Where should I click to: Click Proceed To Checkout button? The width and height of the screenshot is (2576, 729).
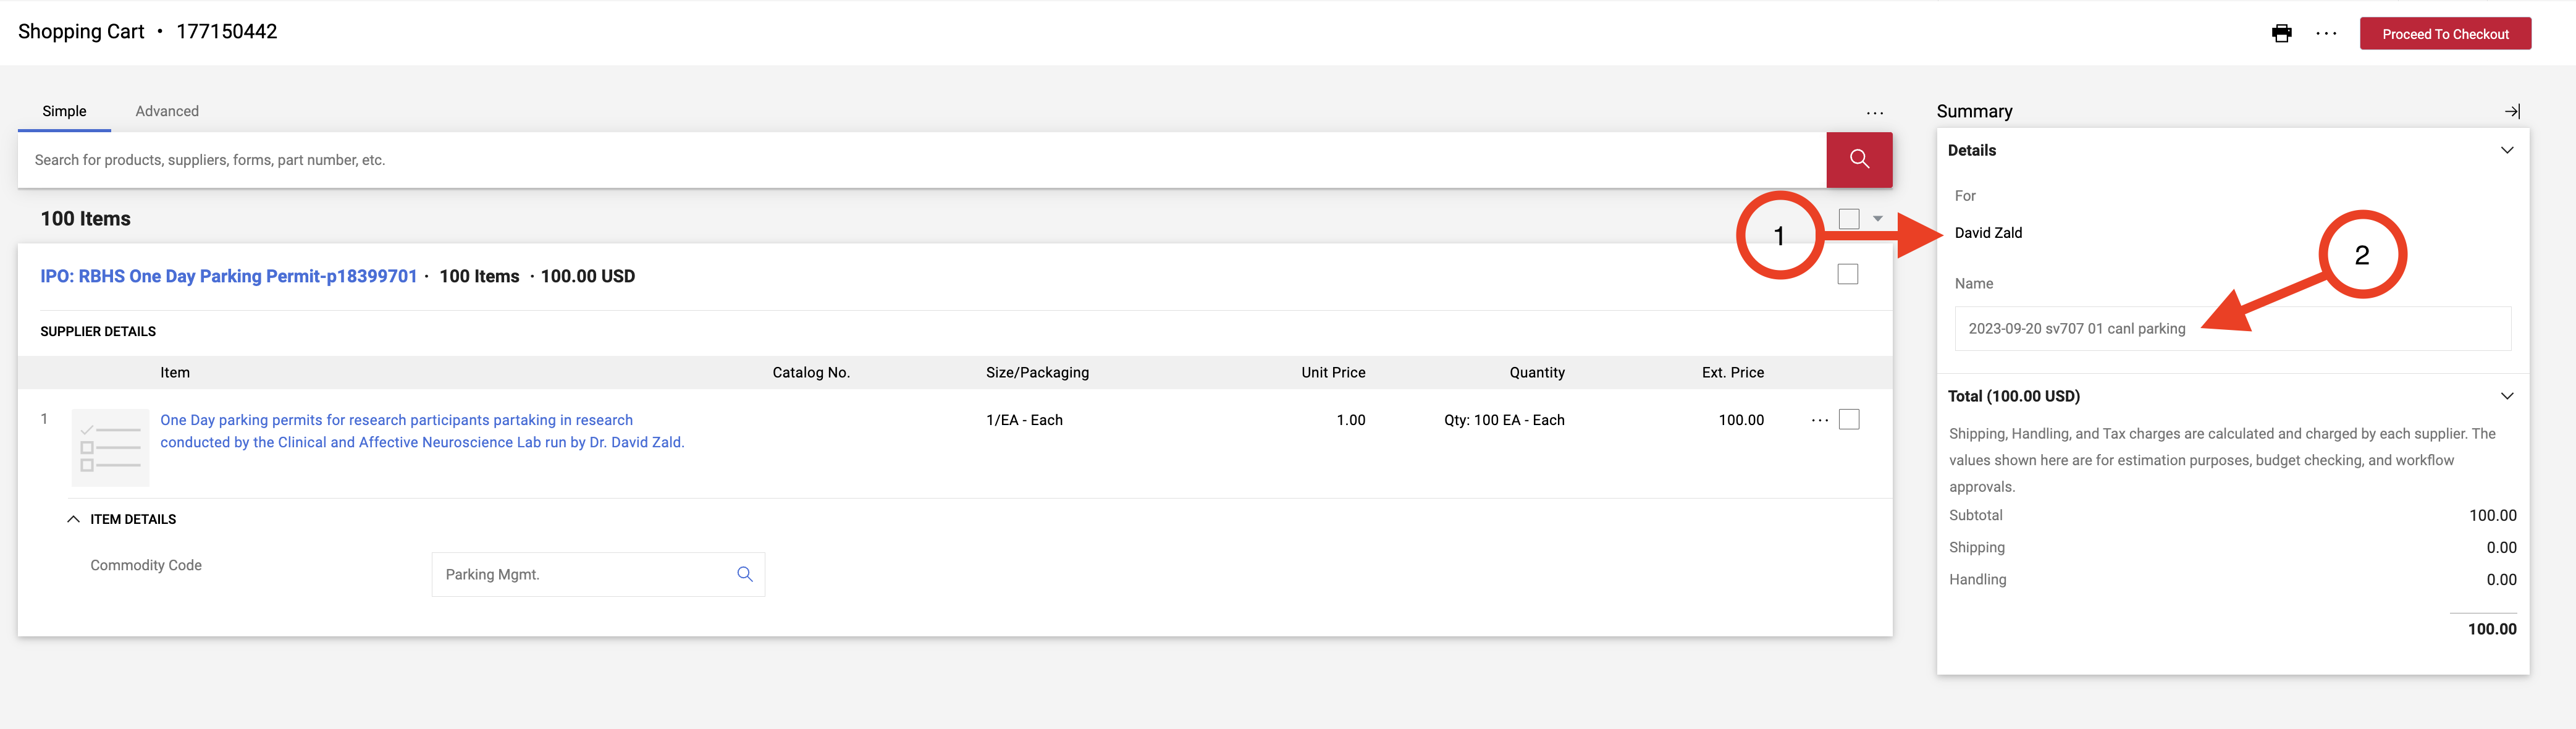click(x=2445, y=34)
